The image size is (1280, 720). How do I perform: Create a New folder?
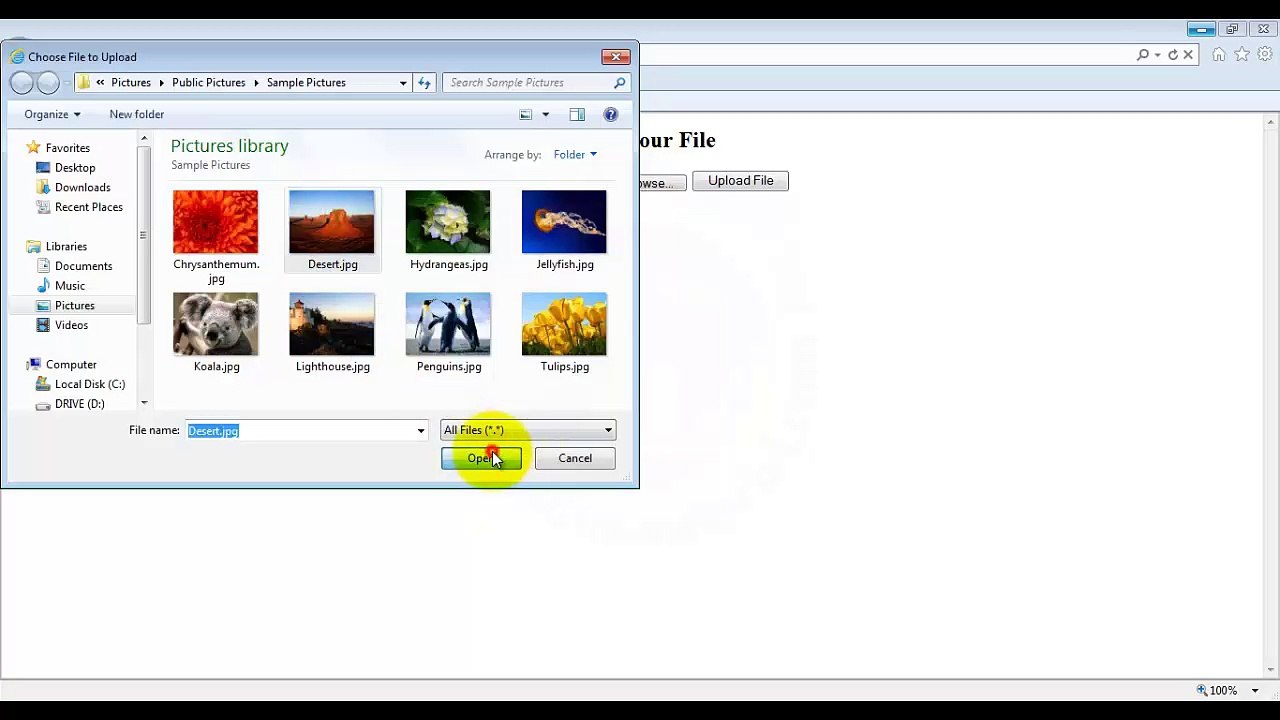click(137, 114)
